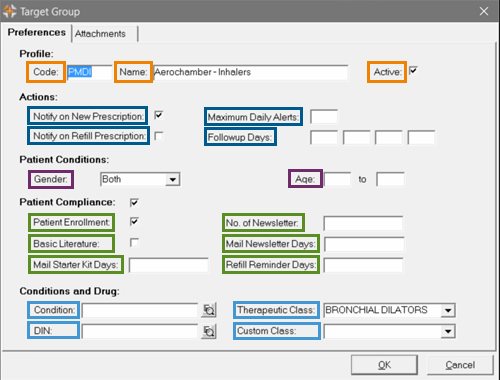Click the 'Mail Starter Kit Days:' label
The height and width of the screenshot is (380, 500).
point(76,265)
